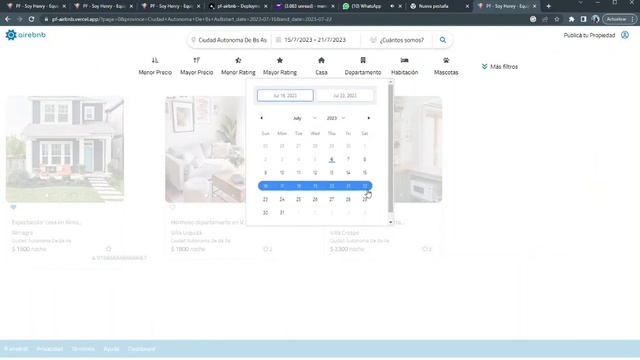The image size is (640, 360).
Task: Switch to the unread mail tab
Action: pos(304,6)
